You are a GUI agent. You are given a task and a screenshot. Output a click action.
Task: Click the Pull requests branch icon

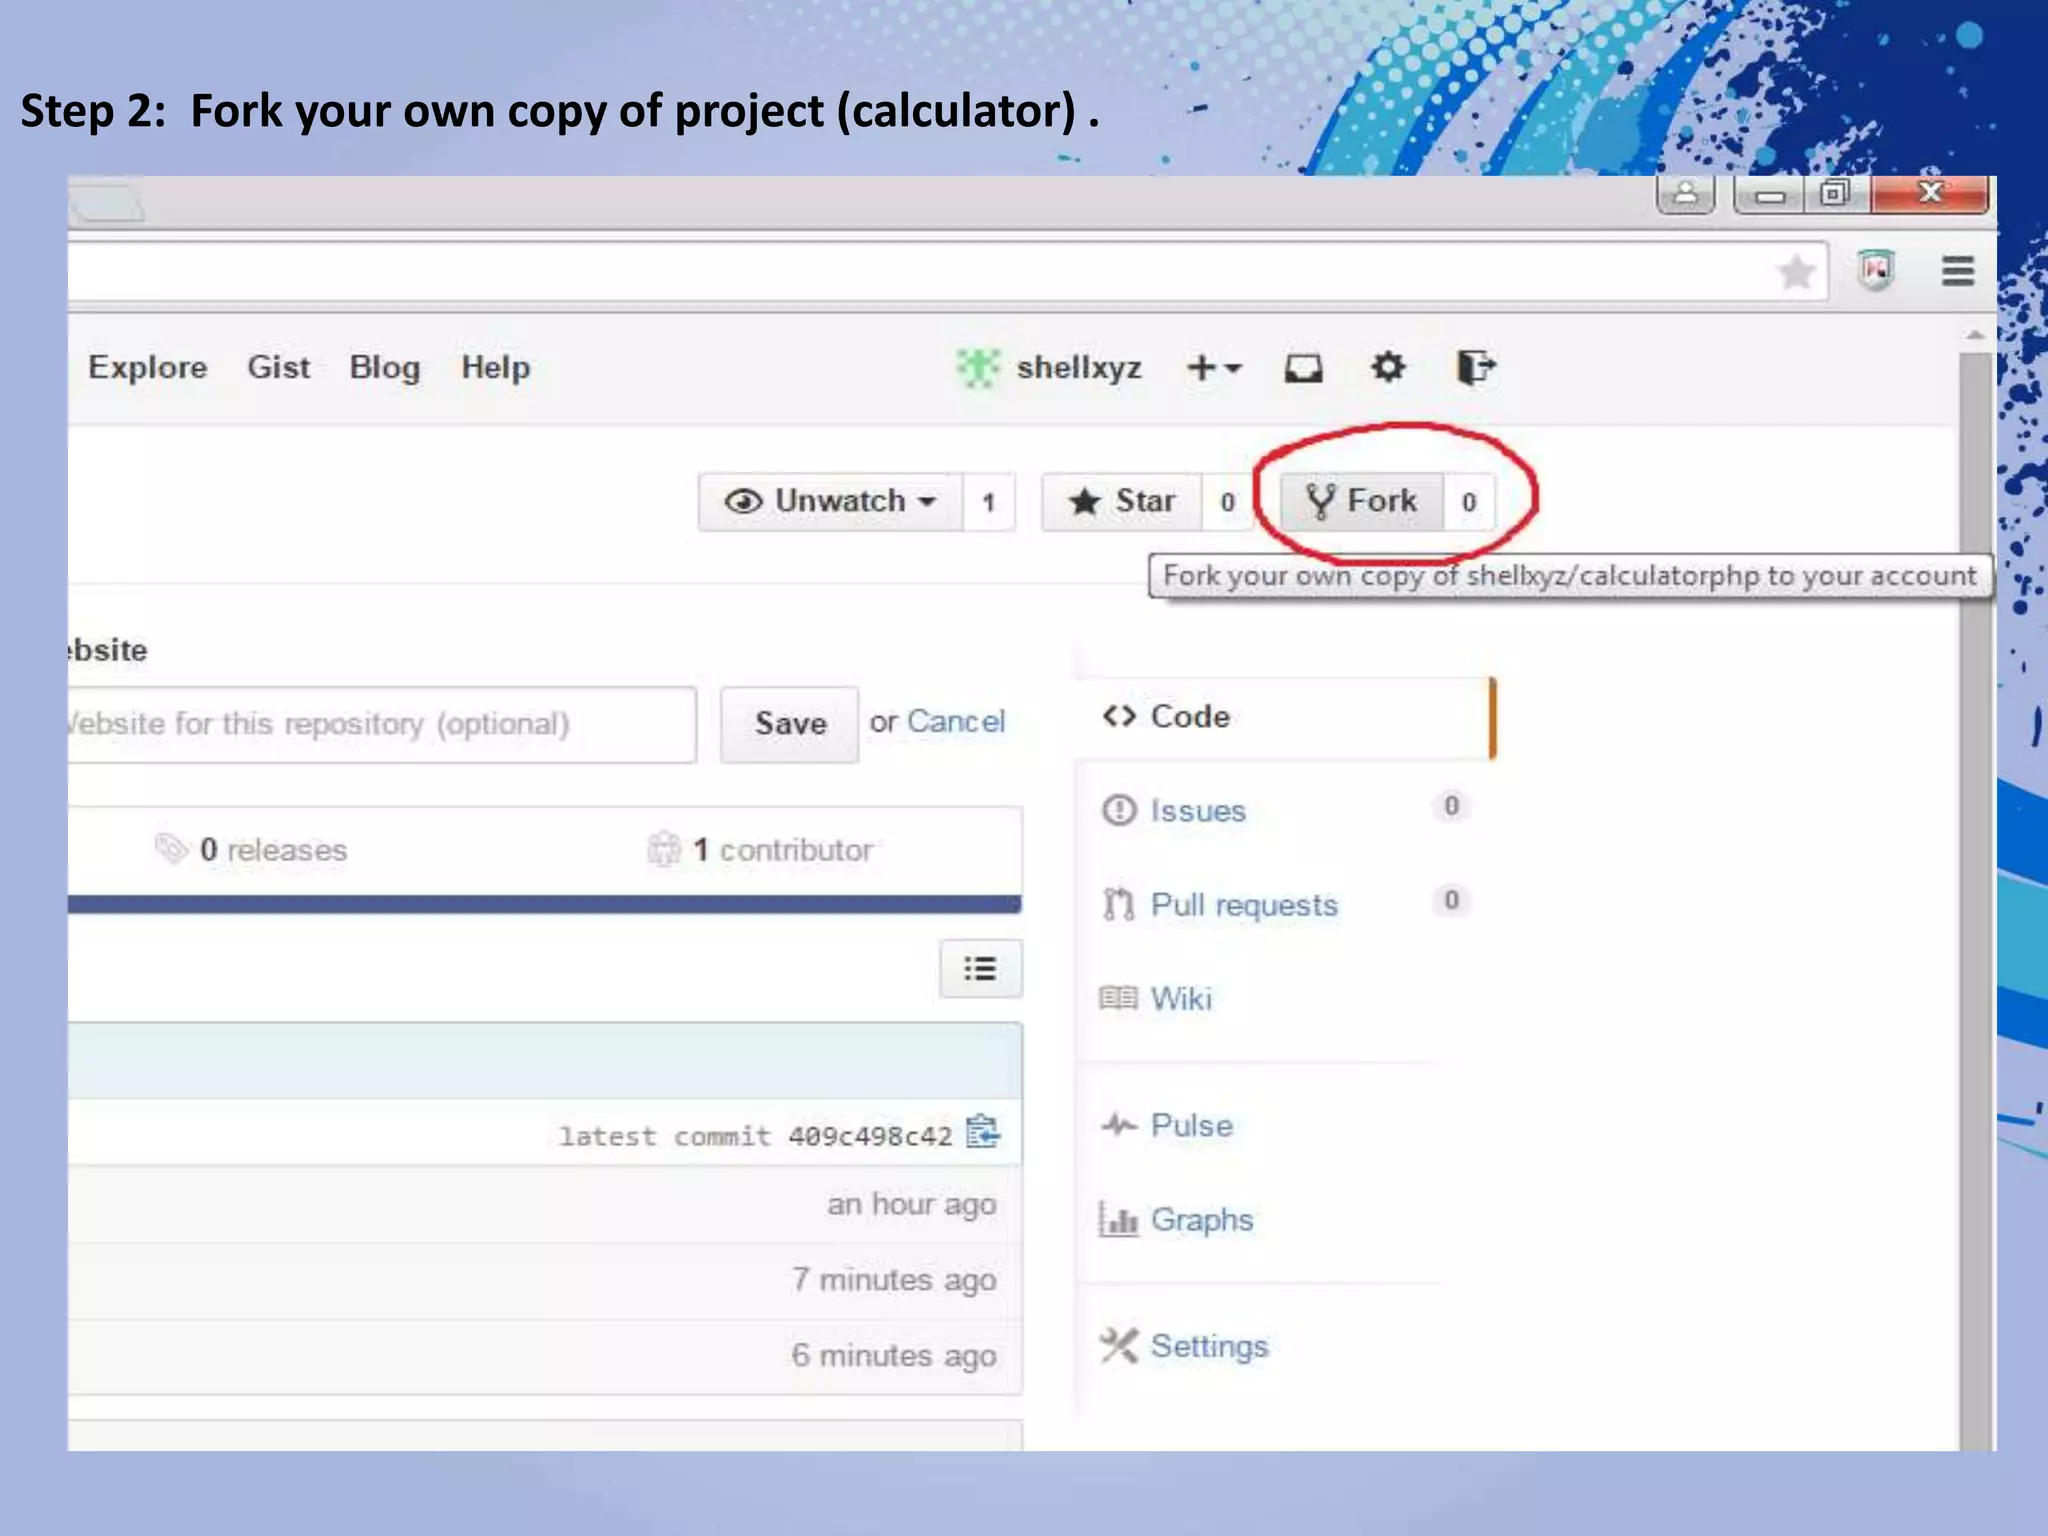(x=1118, y=904)
